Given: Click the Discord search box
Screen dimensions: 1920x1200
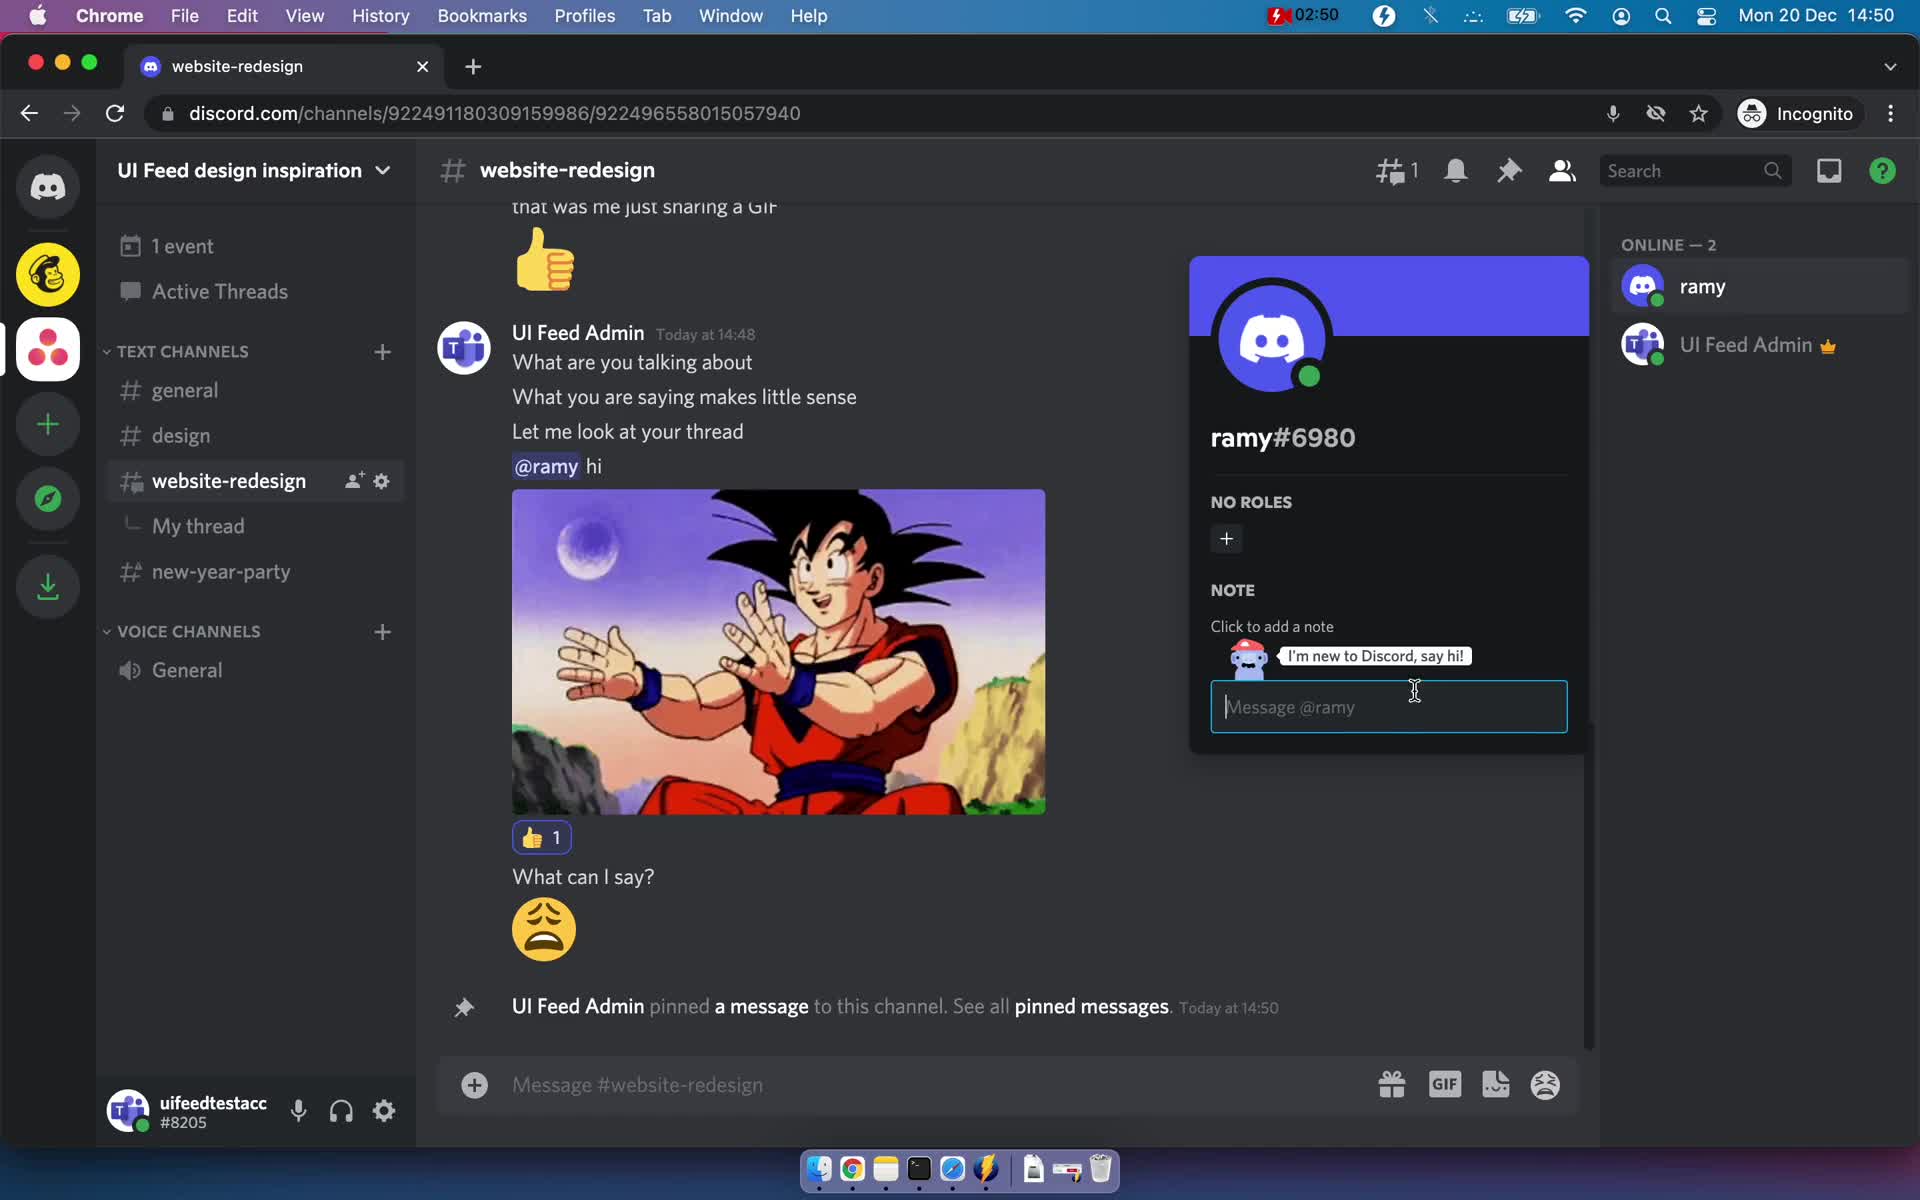Looking at the screenshot, I should point(1694,171).
